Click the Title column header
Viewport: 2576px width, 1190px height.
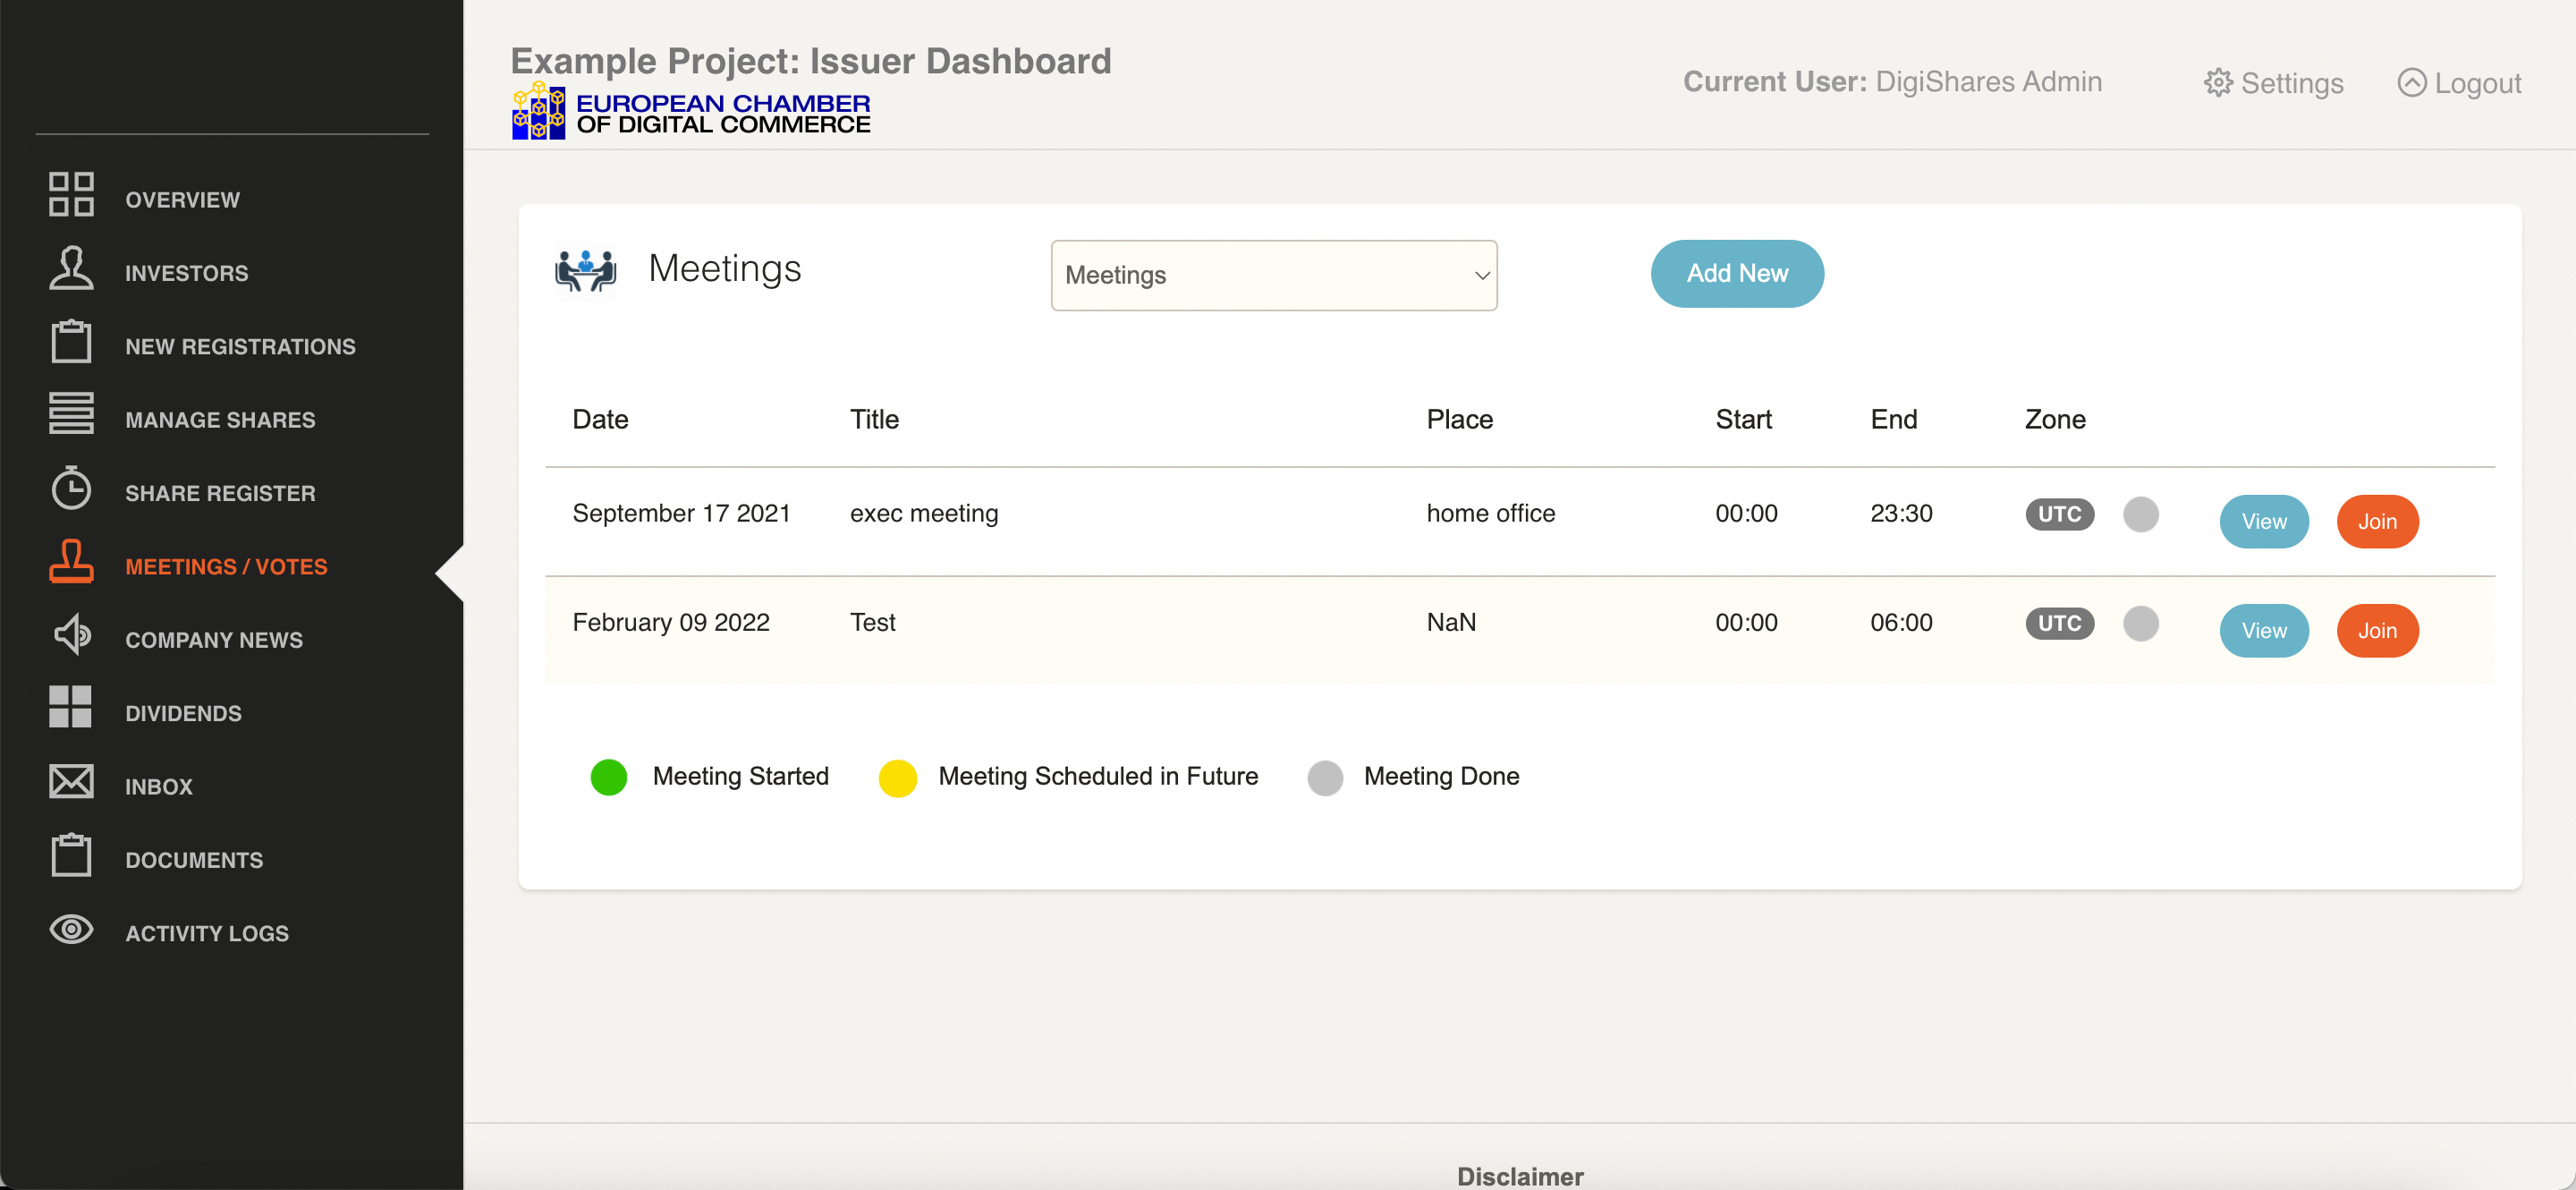(874, 419)
